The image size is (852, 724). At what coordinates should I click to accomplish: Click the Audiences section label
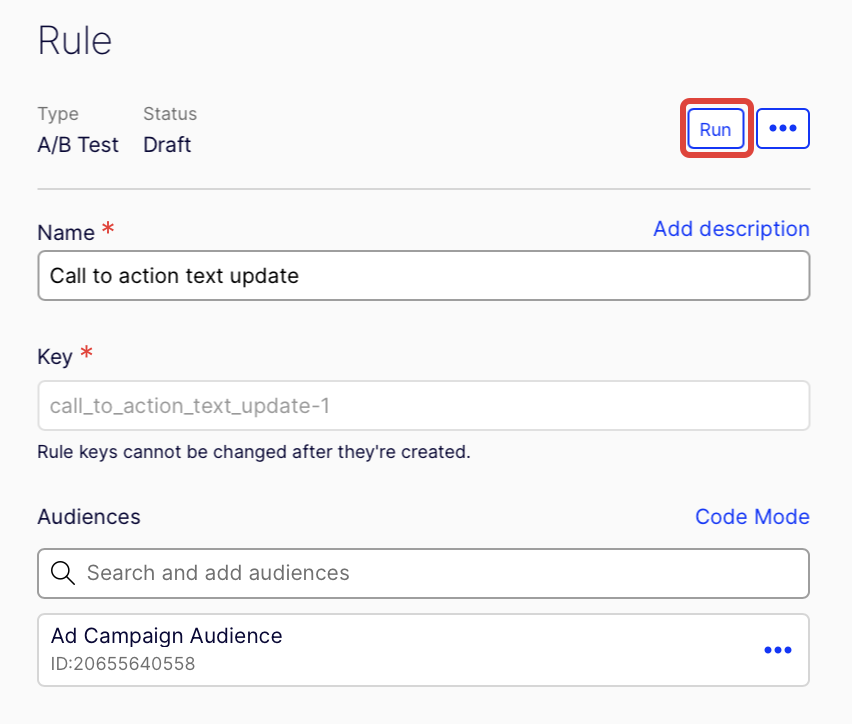(89, 517)
